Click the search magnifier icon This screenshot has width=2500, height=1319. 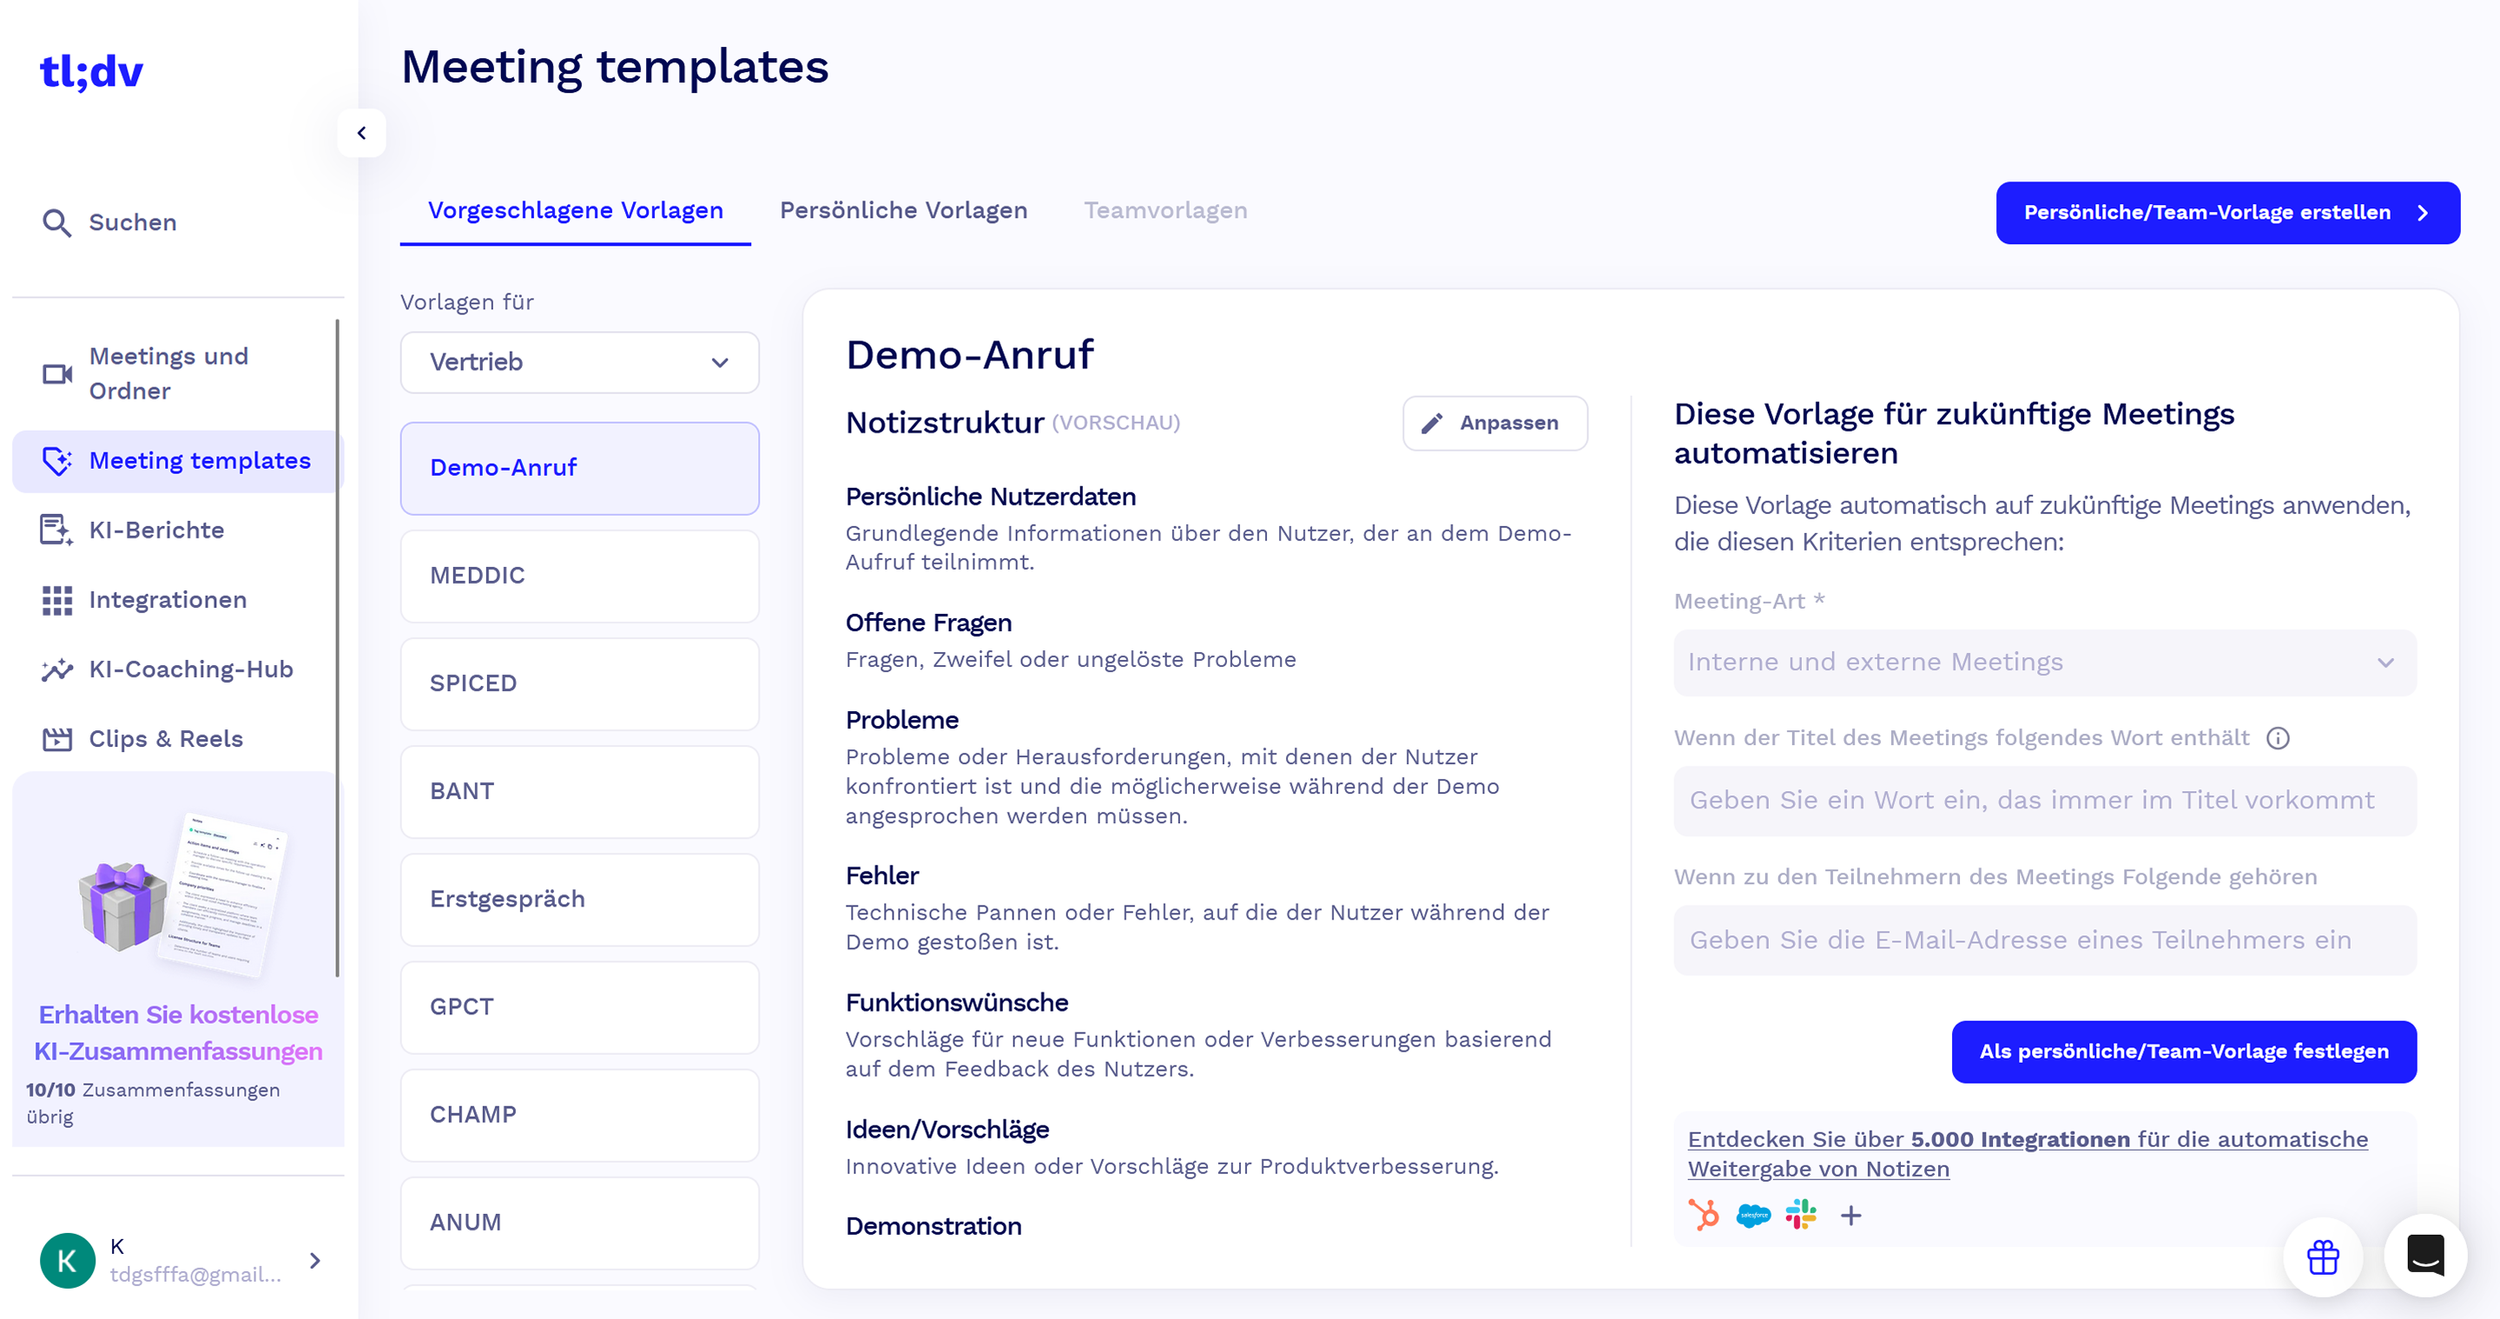[x=56, y=223]
